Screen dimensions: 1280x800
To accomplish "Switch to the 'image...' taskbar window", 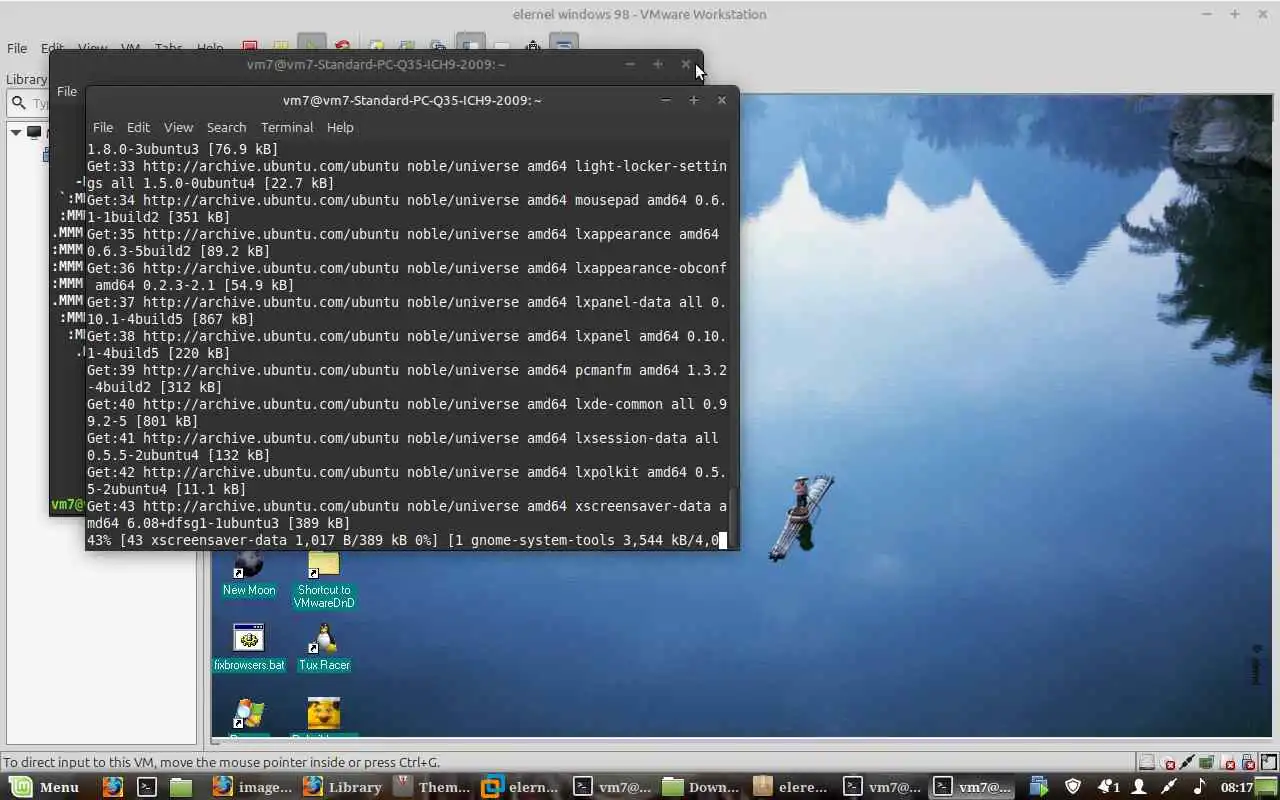I will 252,787.
